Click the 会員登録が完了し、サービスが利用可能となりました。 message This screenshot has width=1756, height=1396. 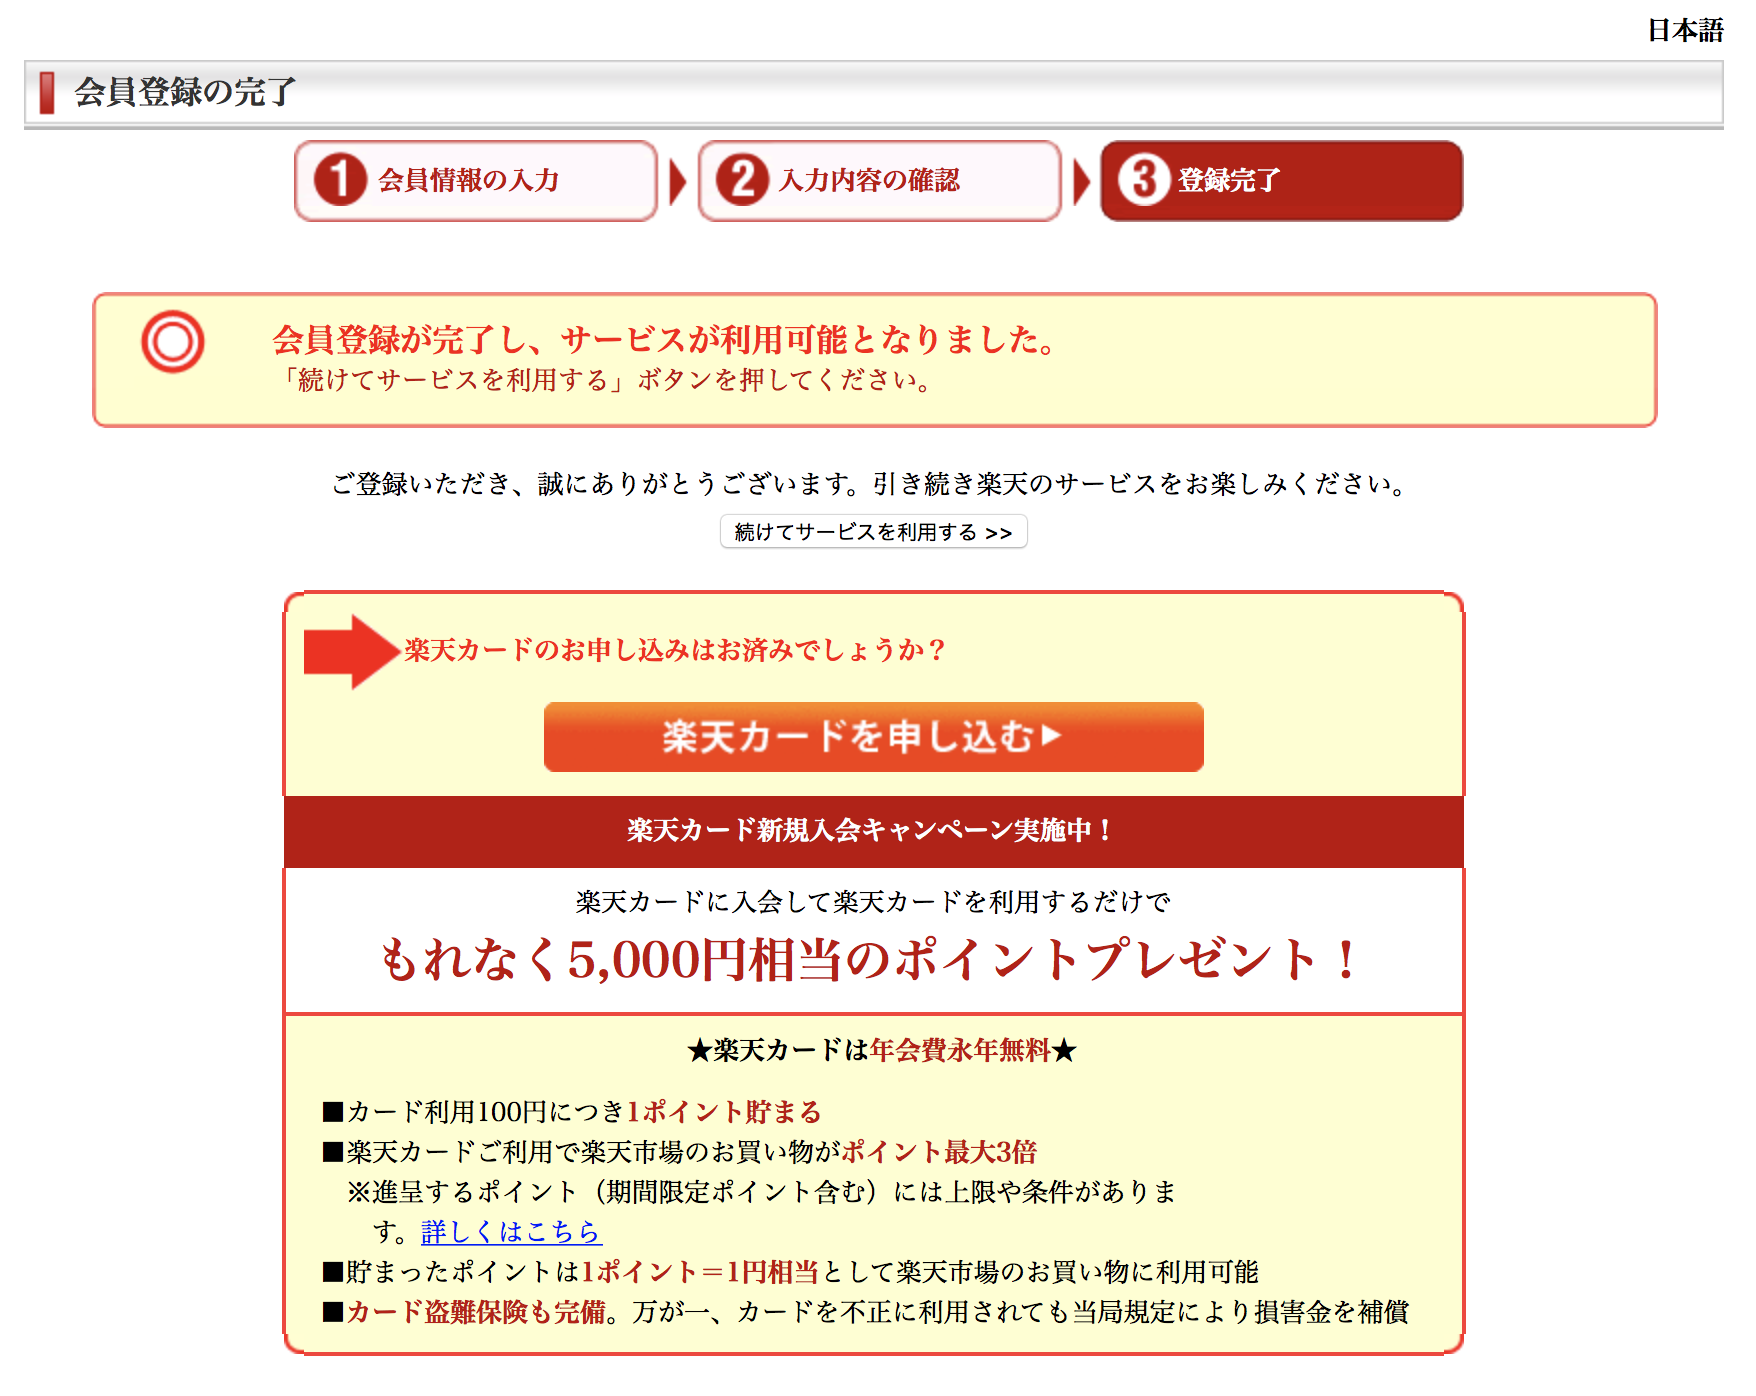[665, 340]
